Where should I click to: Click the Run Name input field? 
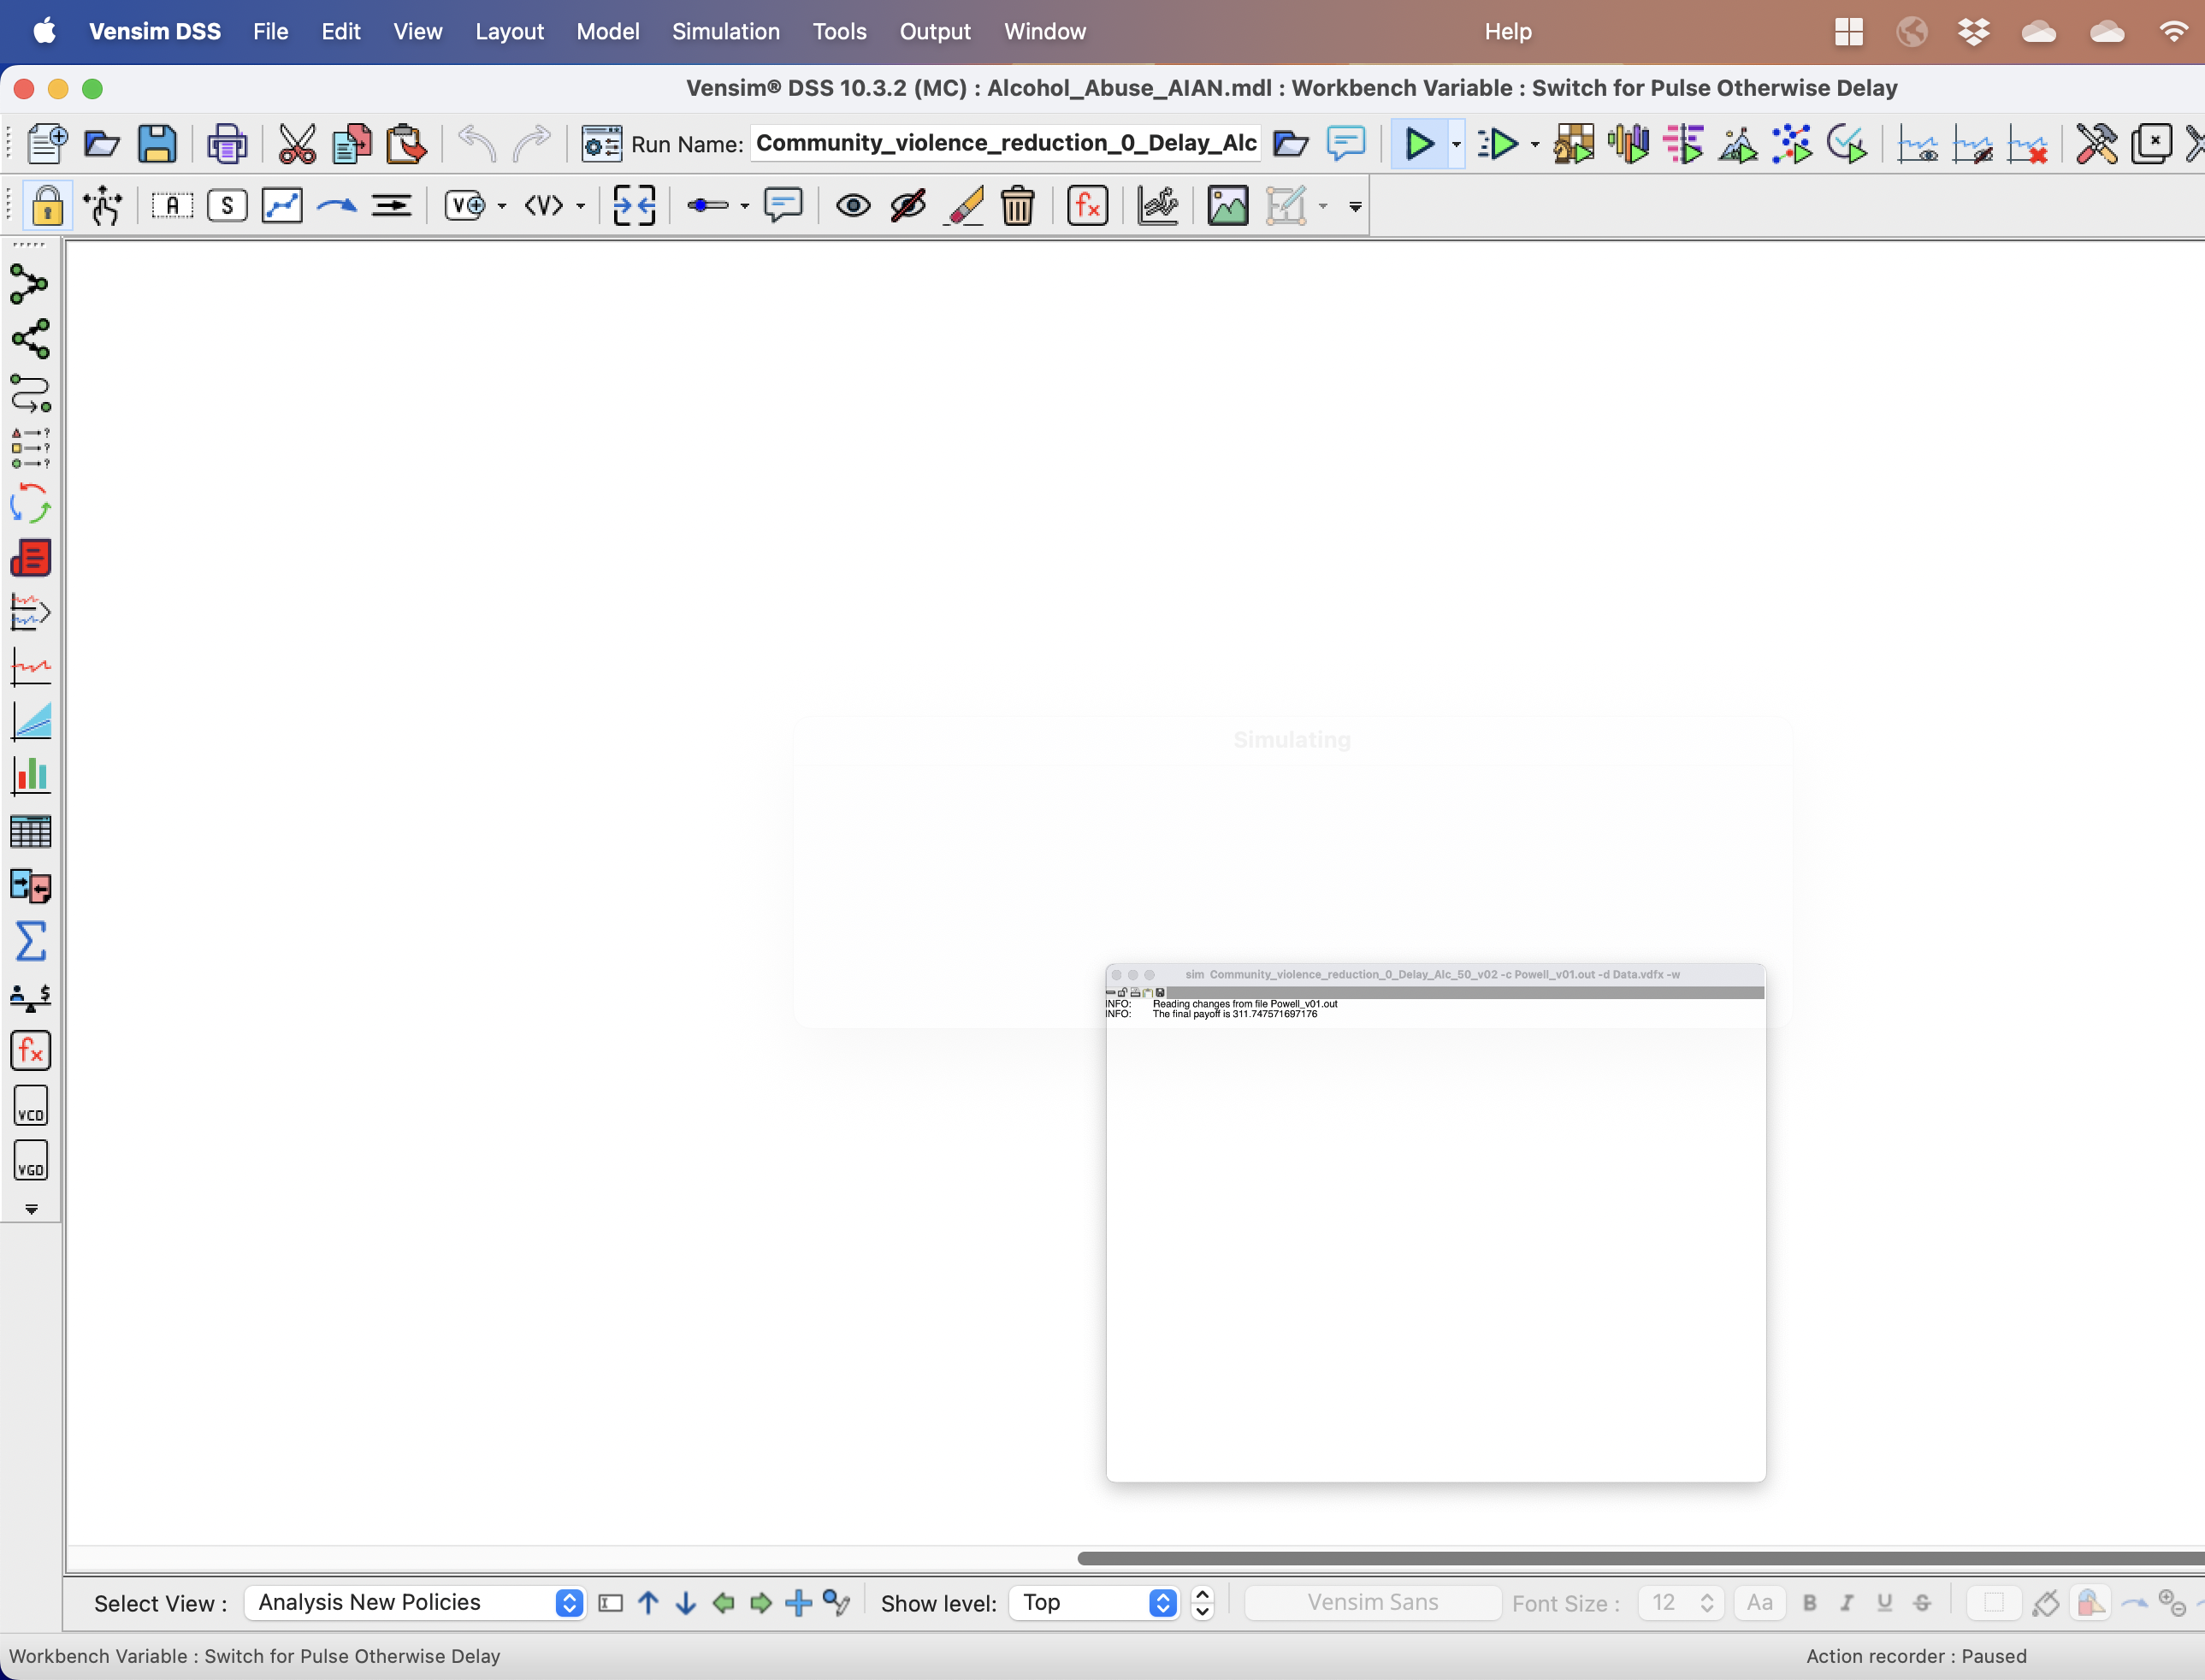1006,144
